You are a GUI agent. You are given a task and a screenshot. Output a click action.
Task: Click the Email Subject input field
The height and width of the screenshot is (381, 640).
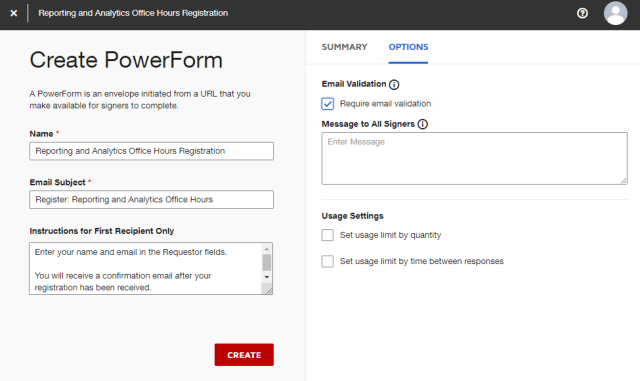151,200
